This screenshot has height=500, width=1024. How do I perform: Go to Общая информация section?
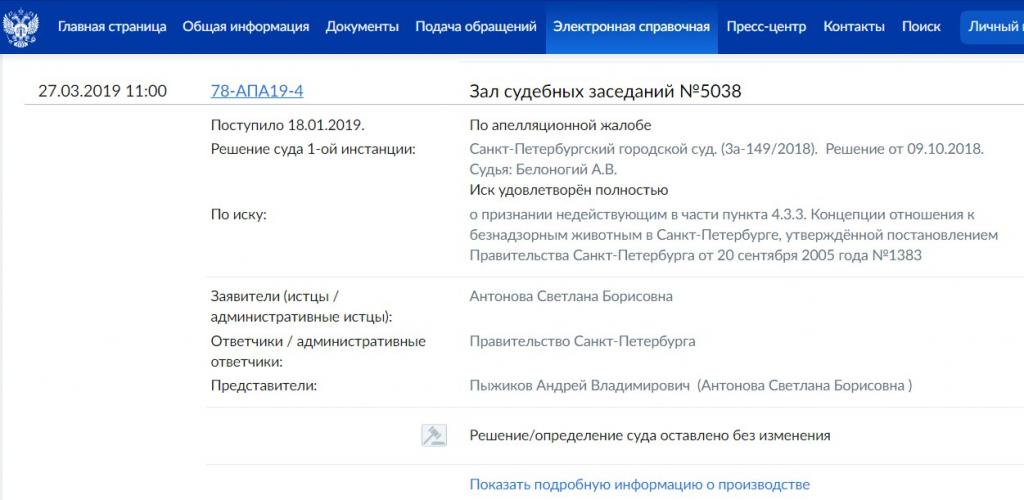click(246, 27)
